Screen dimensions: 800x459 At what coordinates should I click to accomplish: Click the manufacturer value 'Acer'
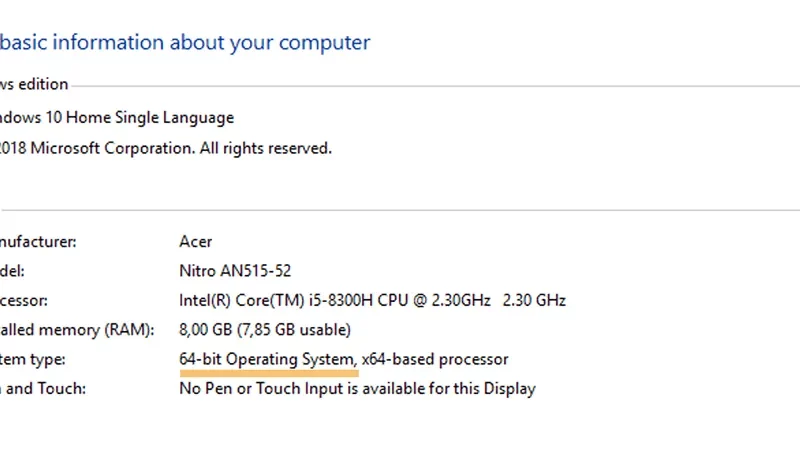[195, 242]
